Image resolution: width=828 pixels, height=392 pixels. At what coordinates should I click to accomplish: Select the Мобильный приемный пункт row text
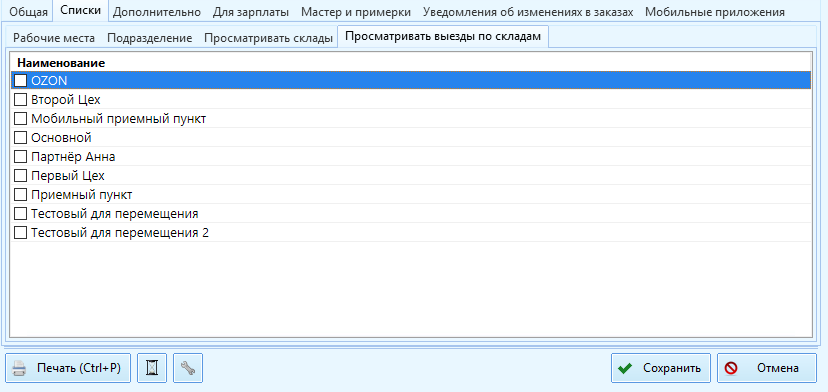(x=118, y=119)
